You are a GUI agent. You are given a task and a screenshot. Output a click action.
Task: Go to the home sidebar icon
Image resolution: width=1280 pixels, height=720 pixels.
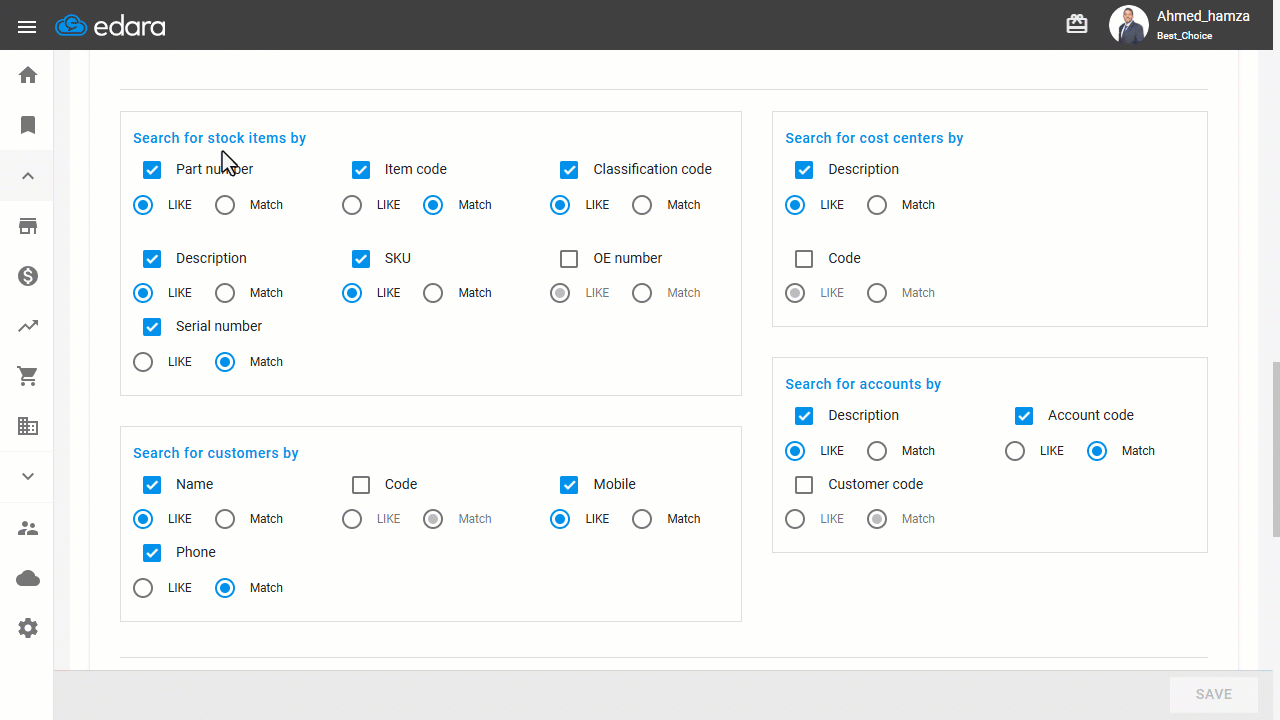click(x=28, y=75)
